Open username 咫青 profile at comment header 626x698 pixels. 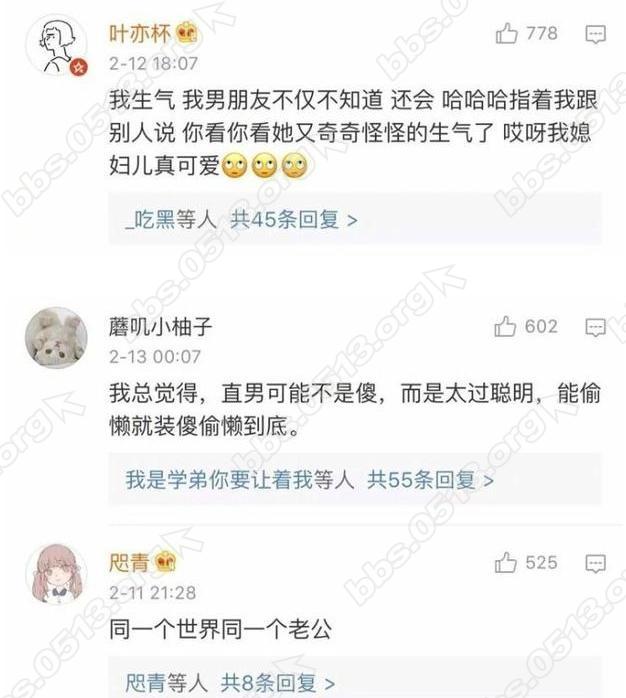pyautogui.click(x=129, y=562)
